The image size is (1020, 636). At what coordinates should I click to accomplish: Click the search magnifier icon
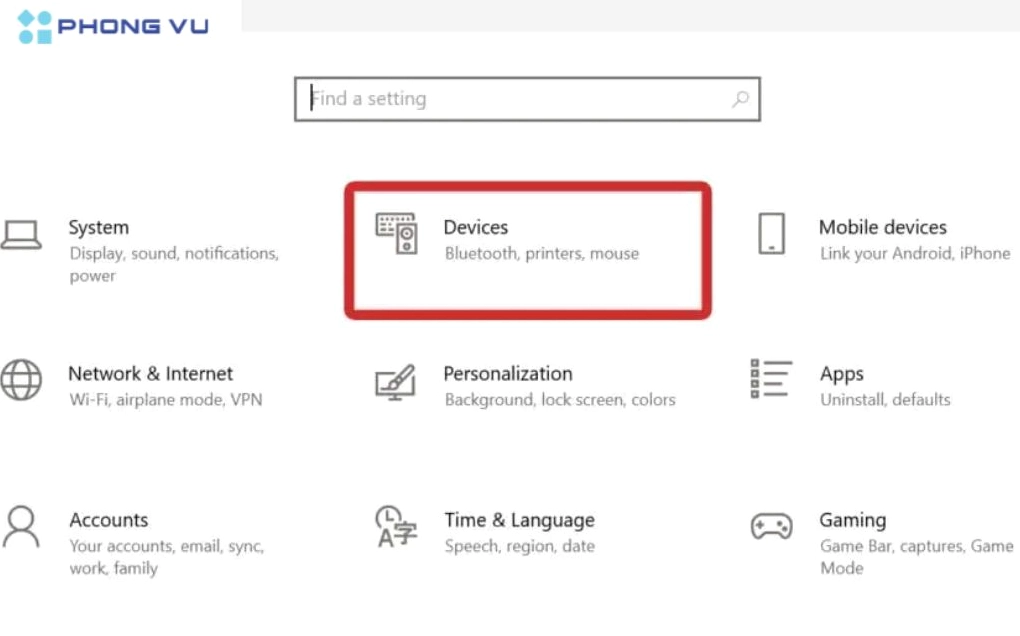740,99
